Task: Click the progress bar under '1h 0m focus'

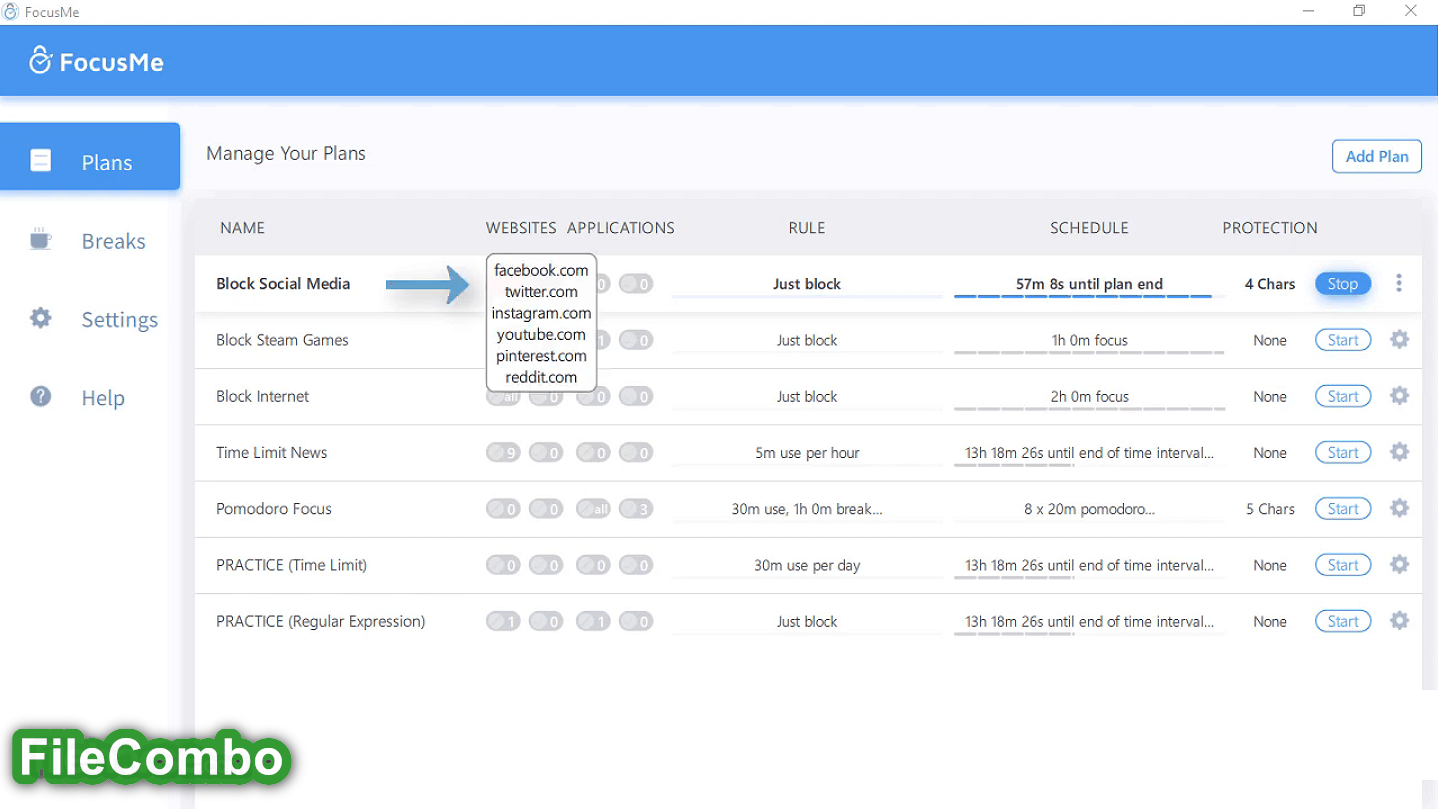Action: (x=1089, y=353)
